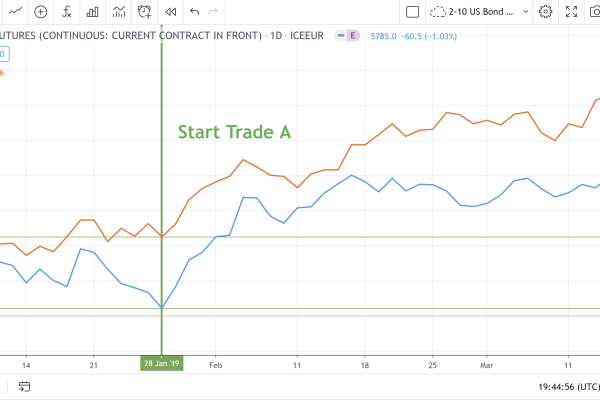This screenshot has height=400, width=600.
Task: Select the Start Trade A text label
Action: coord(234,132)
